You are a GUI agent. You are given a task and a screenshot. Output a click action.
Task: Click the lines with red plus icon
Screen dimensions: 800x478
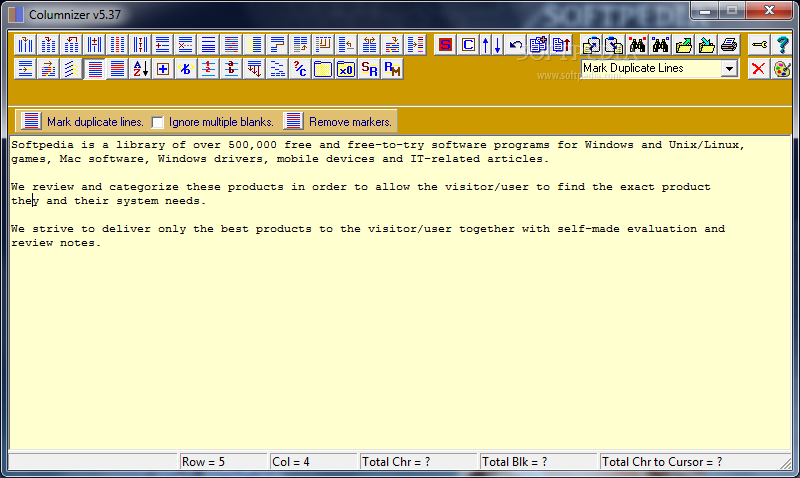click(x=163, y=45)
